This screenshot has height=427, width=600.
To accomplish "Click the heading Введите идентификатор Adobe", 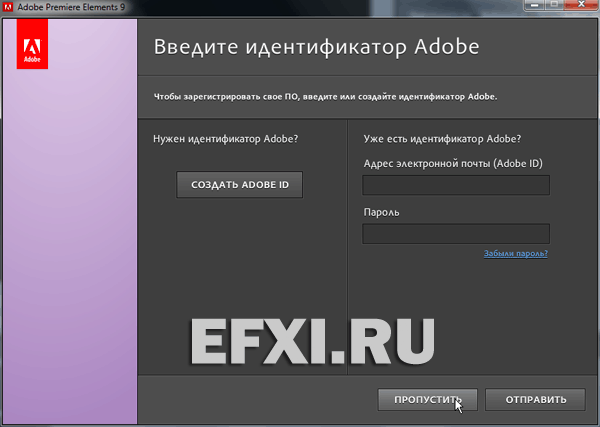I will coord(316,47).
